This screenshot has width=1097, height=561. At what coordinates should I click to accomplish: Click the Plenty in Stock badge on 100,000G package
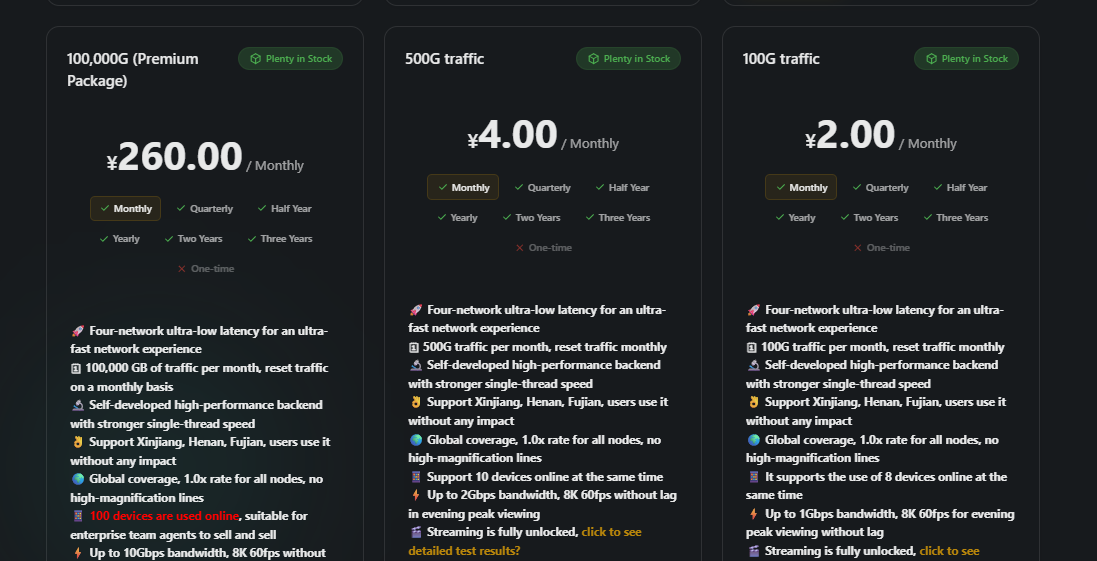[290, 59]
